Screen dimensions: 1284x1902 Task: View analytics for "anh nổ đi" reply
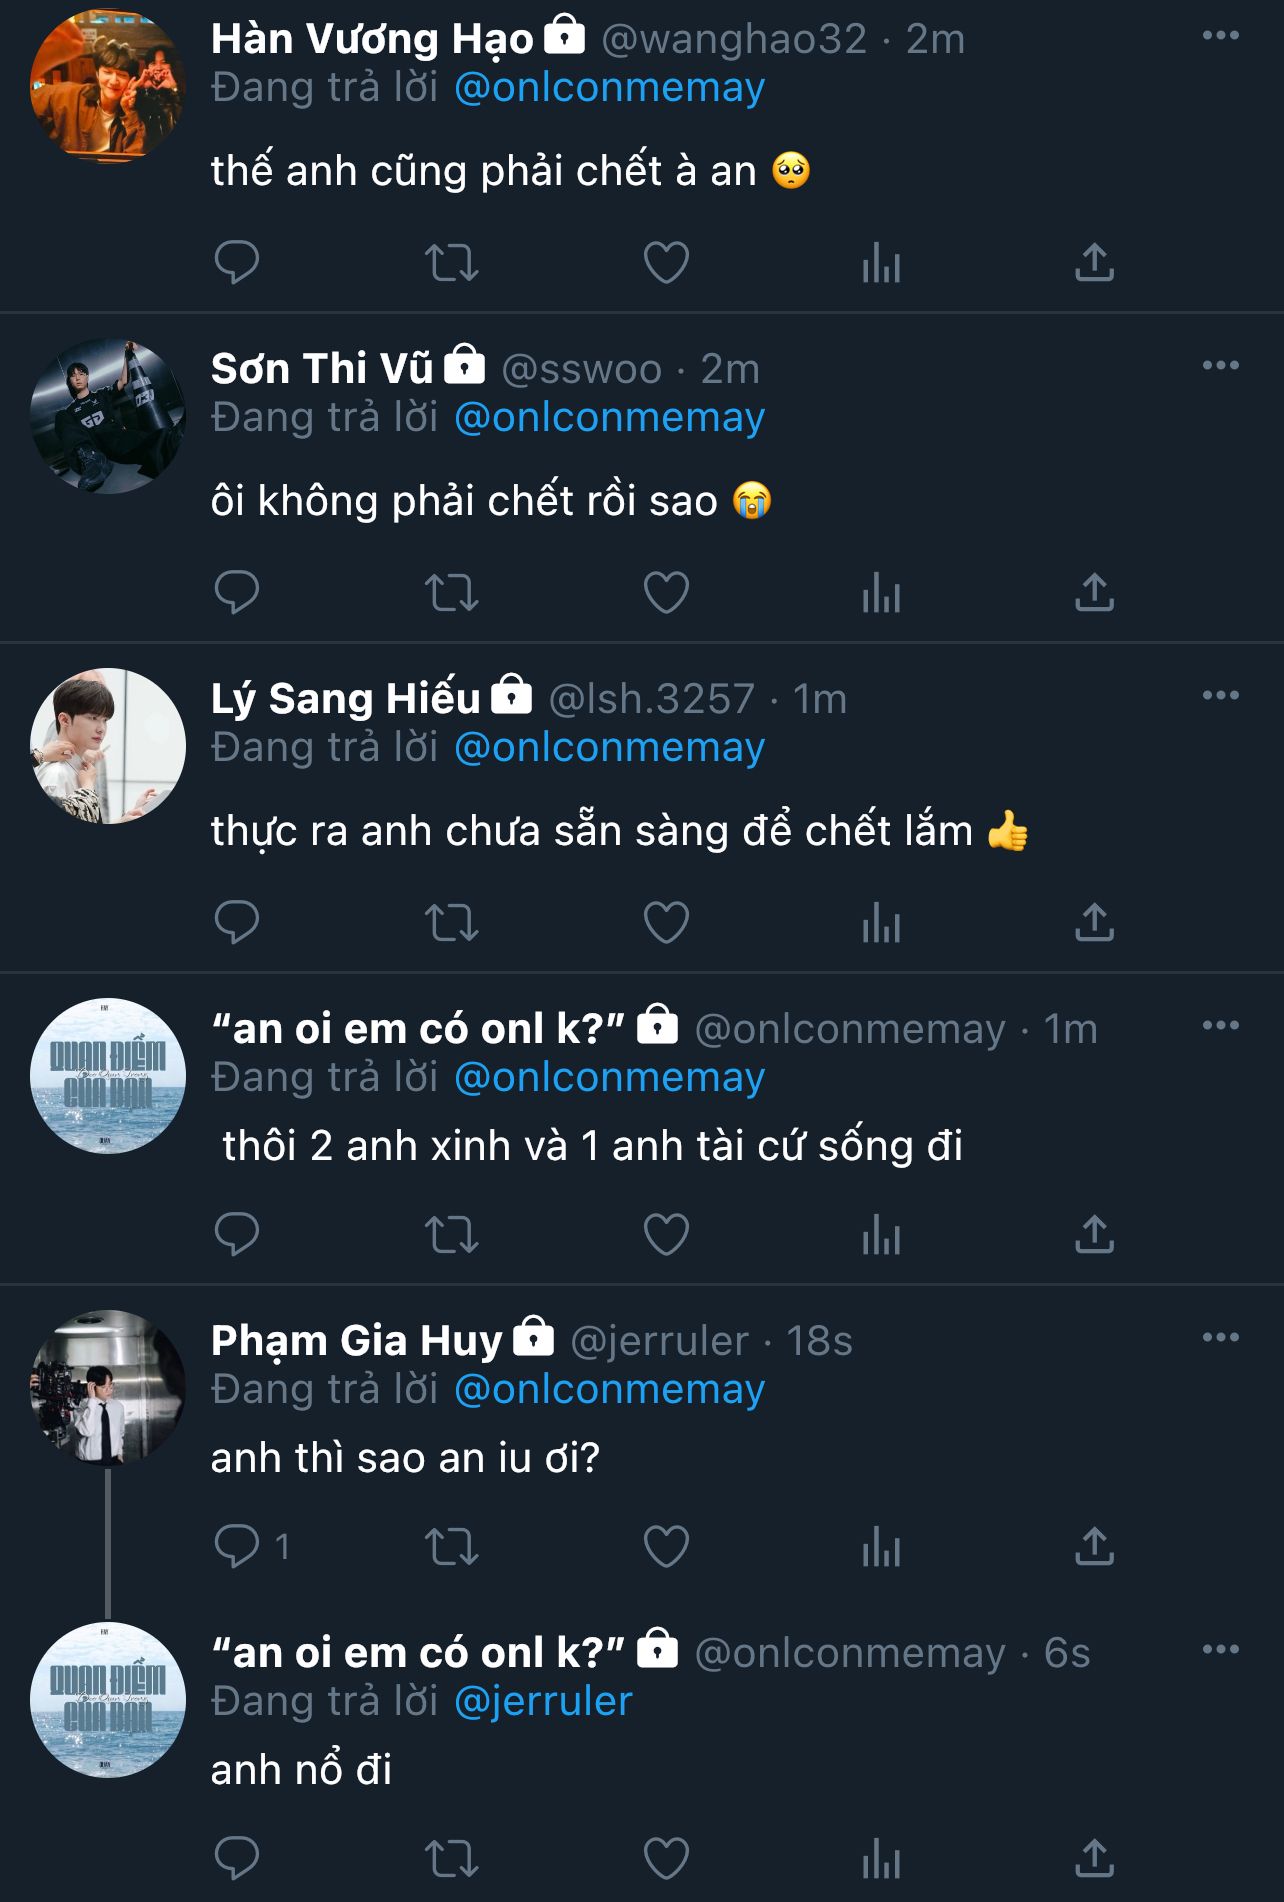(881, 1858)
